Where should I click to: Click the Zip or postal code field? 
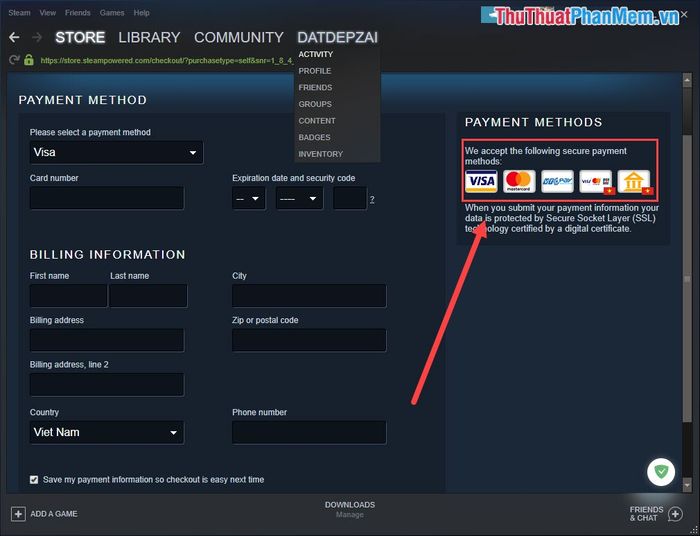coord(309,340)
